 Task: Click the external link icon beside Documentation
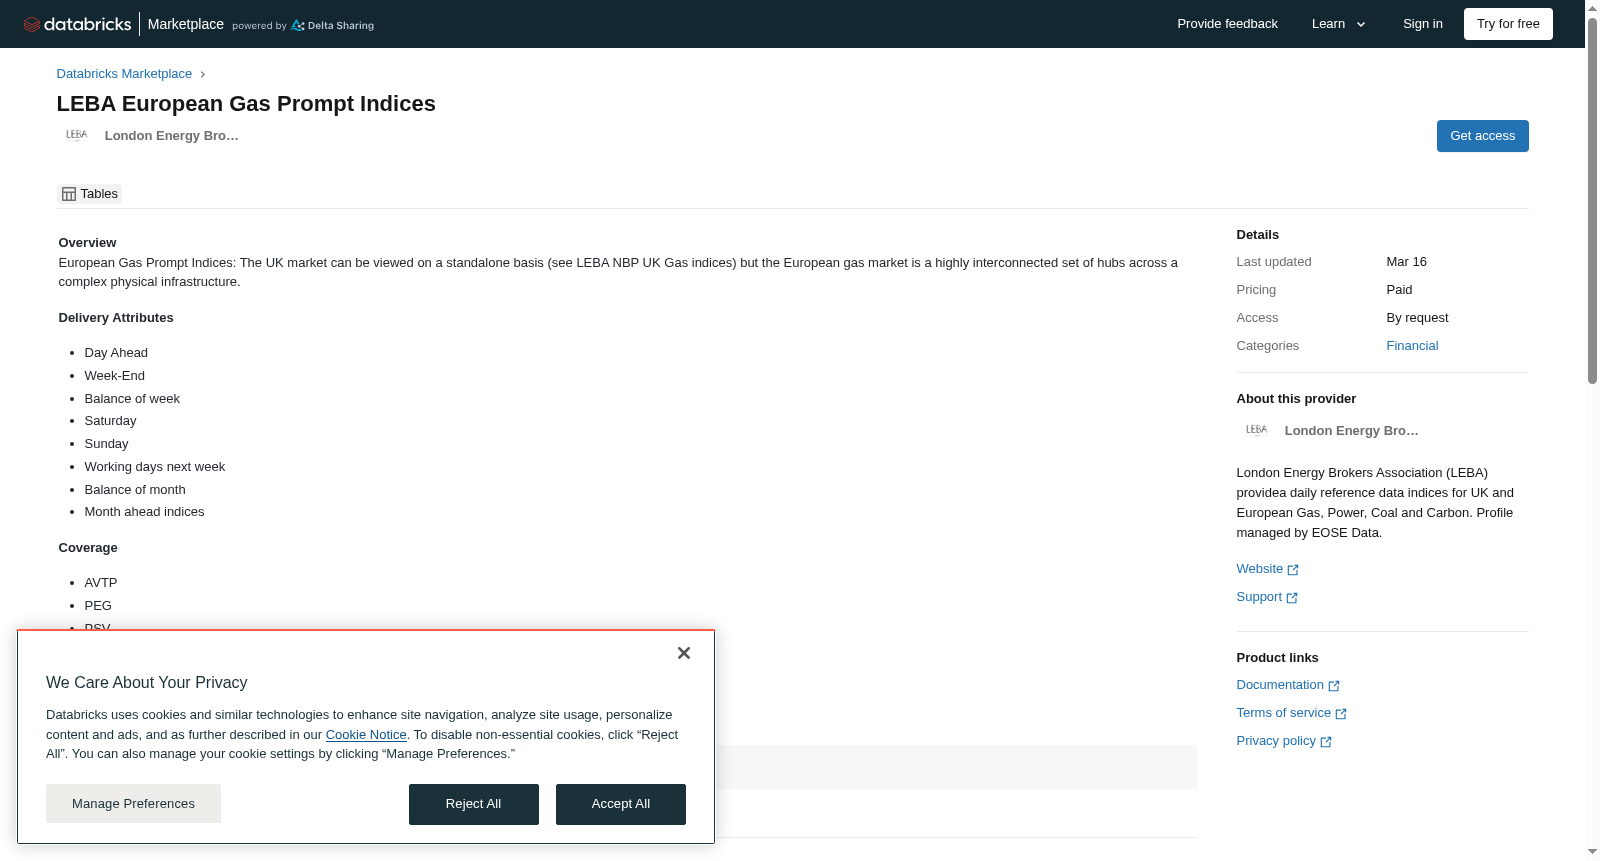coord(1334,686)
